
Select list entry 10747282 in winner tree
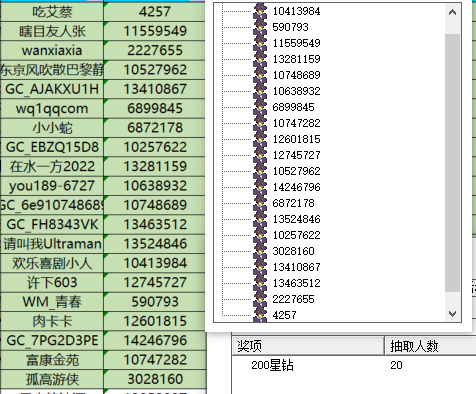[x=296, y=123]
